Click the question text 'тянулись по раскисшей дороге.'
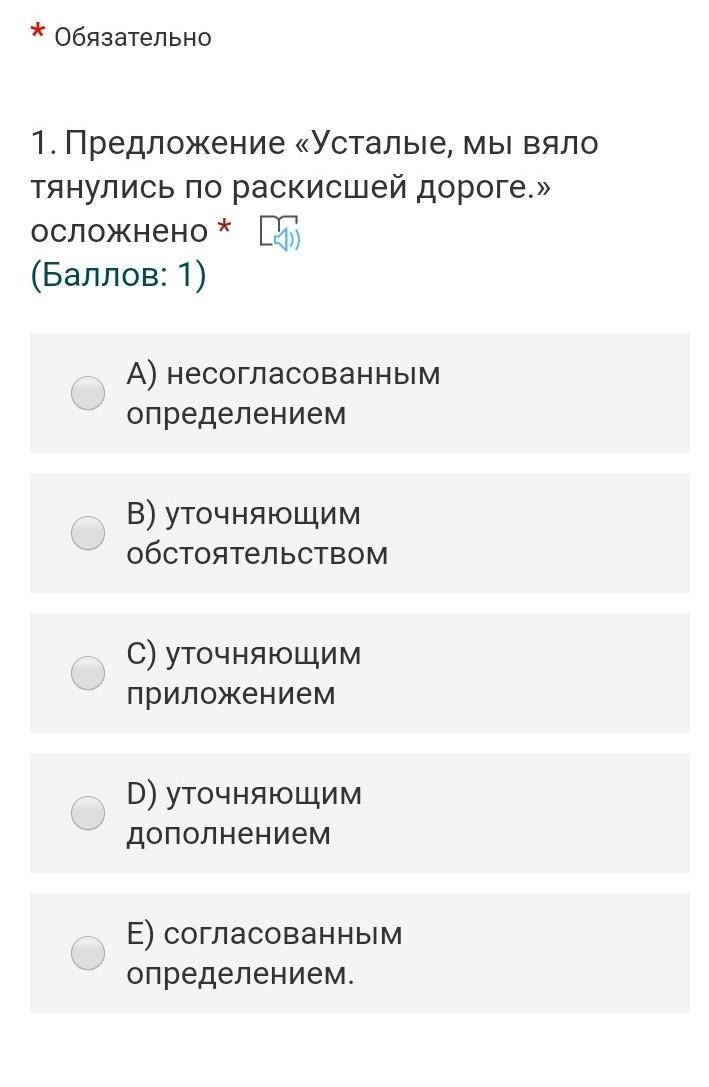This screenshot has width=709, height=1087. (x=290, y=188)
